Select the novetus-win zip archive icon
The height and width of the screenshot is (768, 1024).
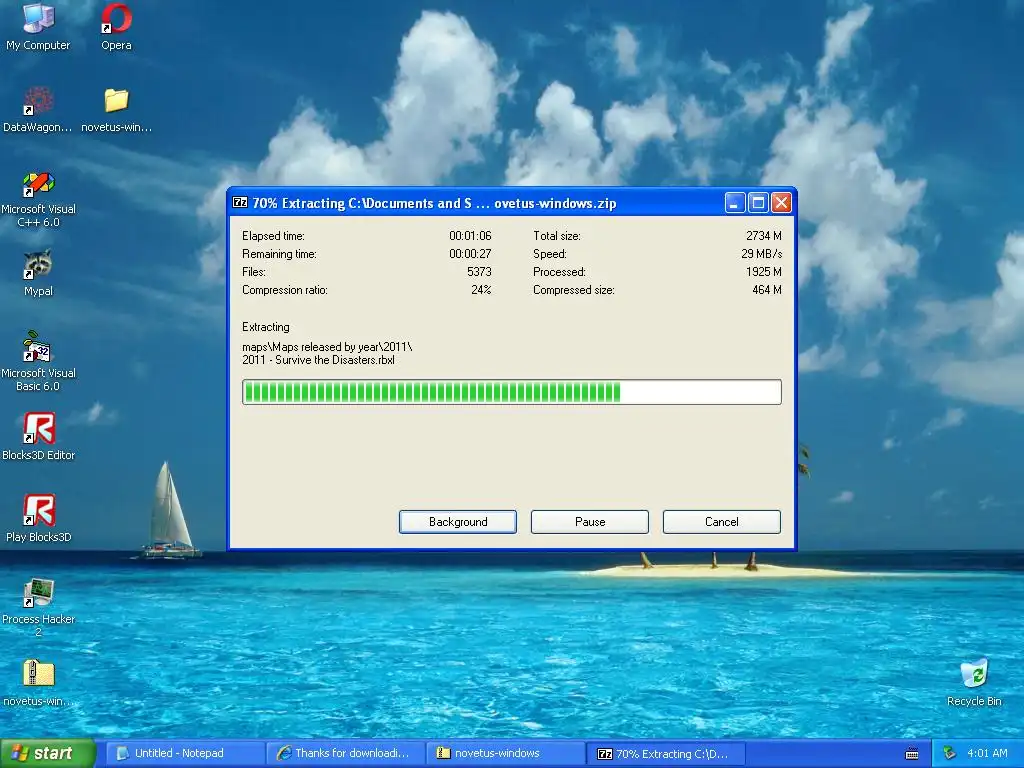click(x=38, y=683)
